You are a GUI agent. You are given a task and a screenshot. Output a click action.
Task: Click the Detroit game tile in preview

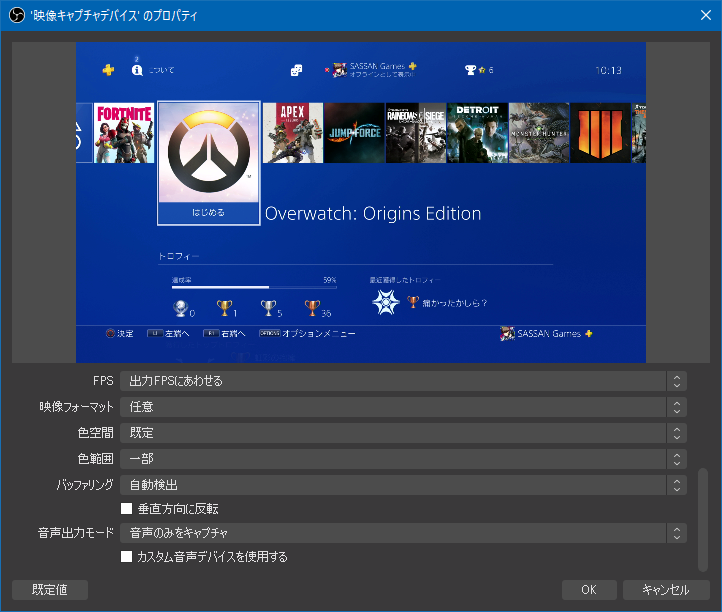pos(477,133)
